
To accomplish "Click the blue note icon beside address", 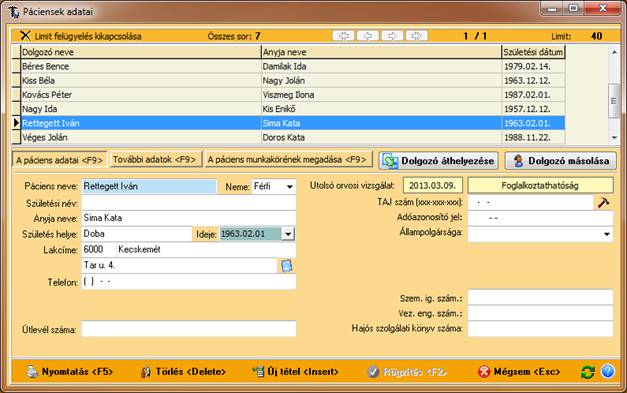I will (x=286, y=265).
